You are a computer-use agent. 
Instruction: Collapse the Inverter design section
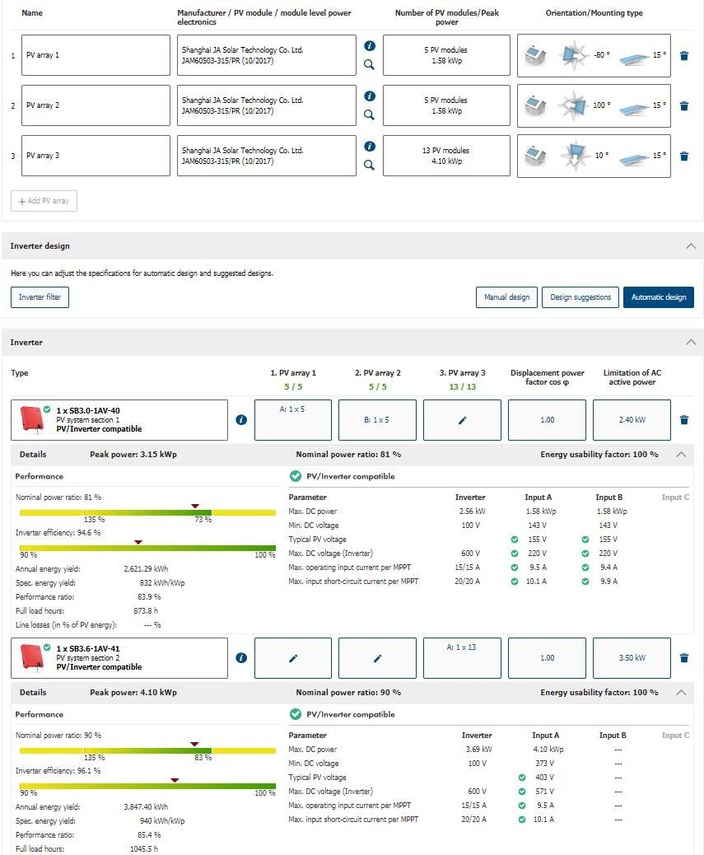pyautogui.click(x=691, y=246)
